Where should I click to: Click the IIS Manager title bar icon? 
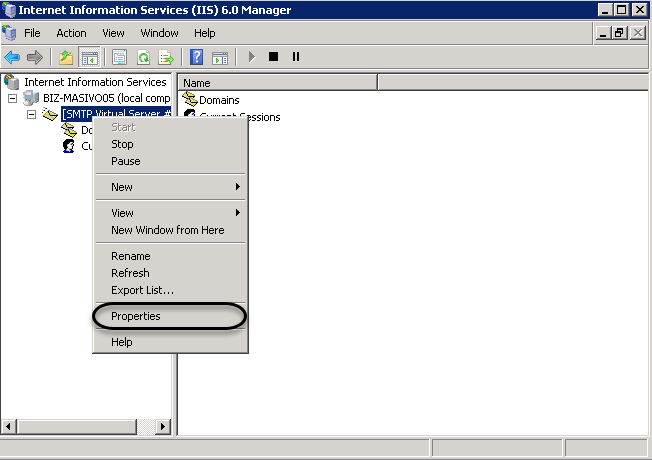click(x=9, y=10)
